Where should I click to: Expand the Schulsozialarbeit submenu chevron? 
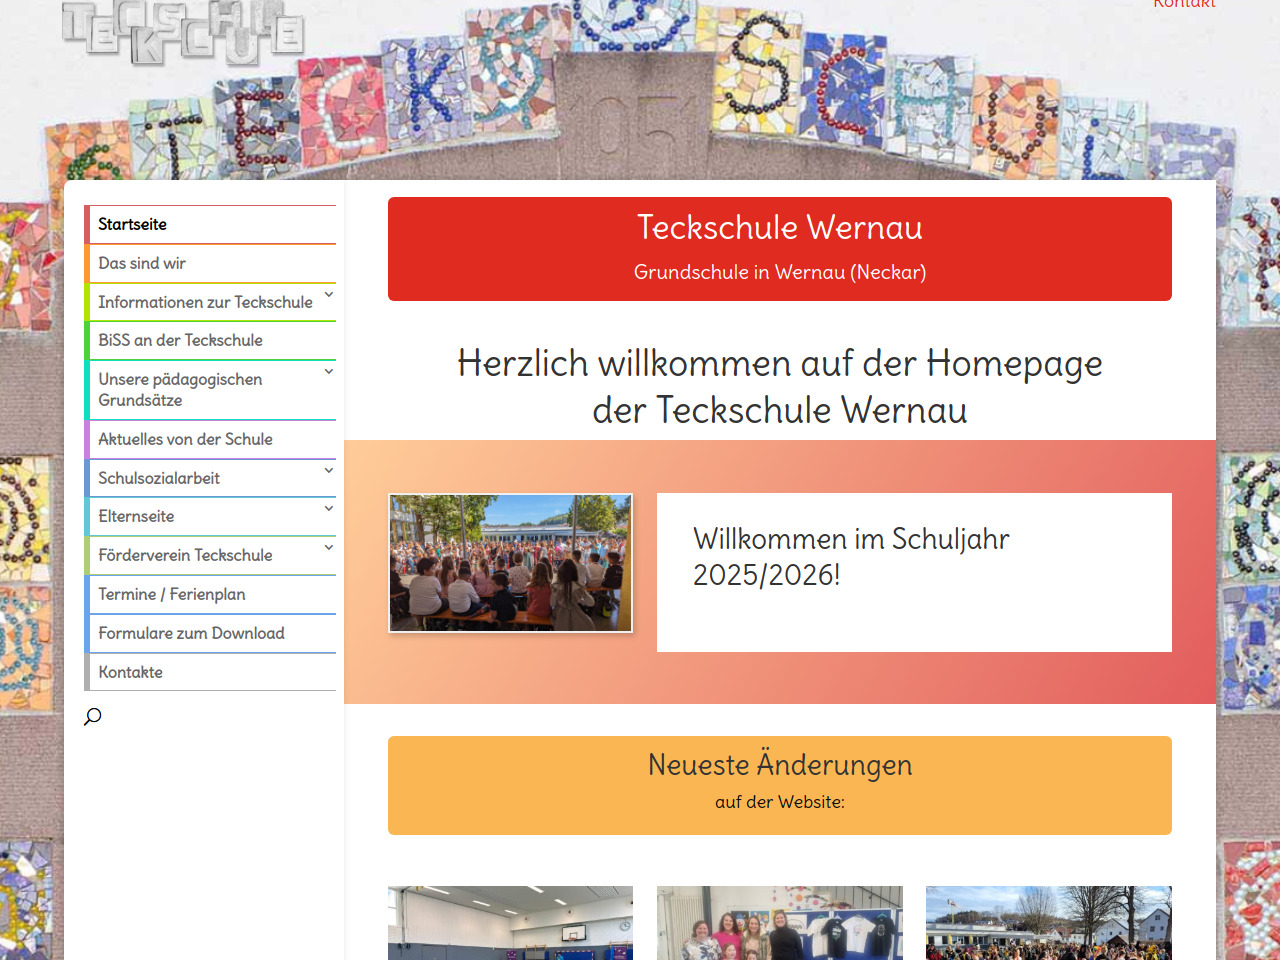[x=328, y=471]
